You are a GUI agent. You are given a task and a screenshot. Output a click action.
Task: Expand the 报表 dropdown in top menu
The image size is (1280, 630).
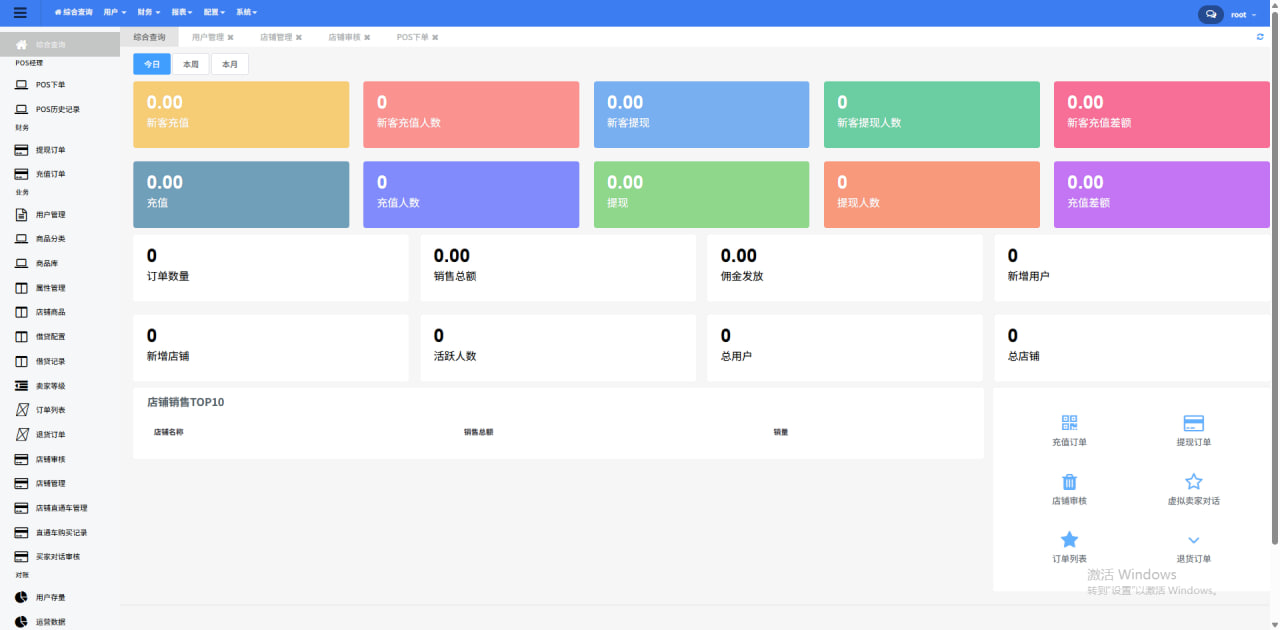pyautogui.click(x=181, y=13)
